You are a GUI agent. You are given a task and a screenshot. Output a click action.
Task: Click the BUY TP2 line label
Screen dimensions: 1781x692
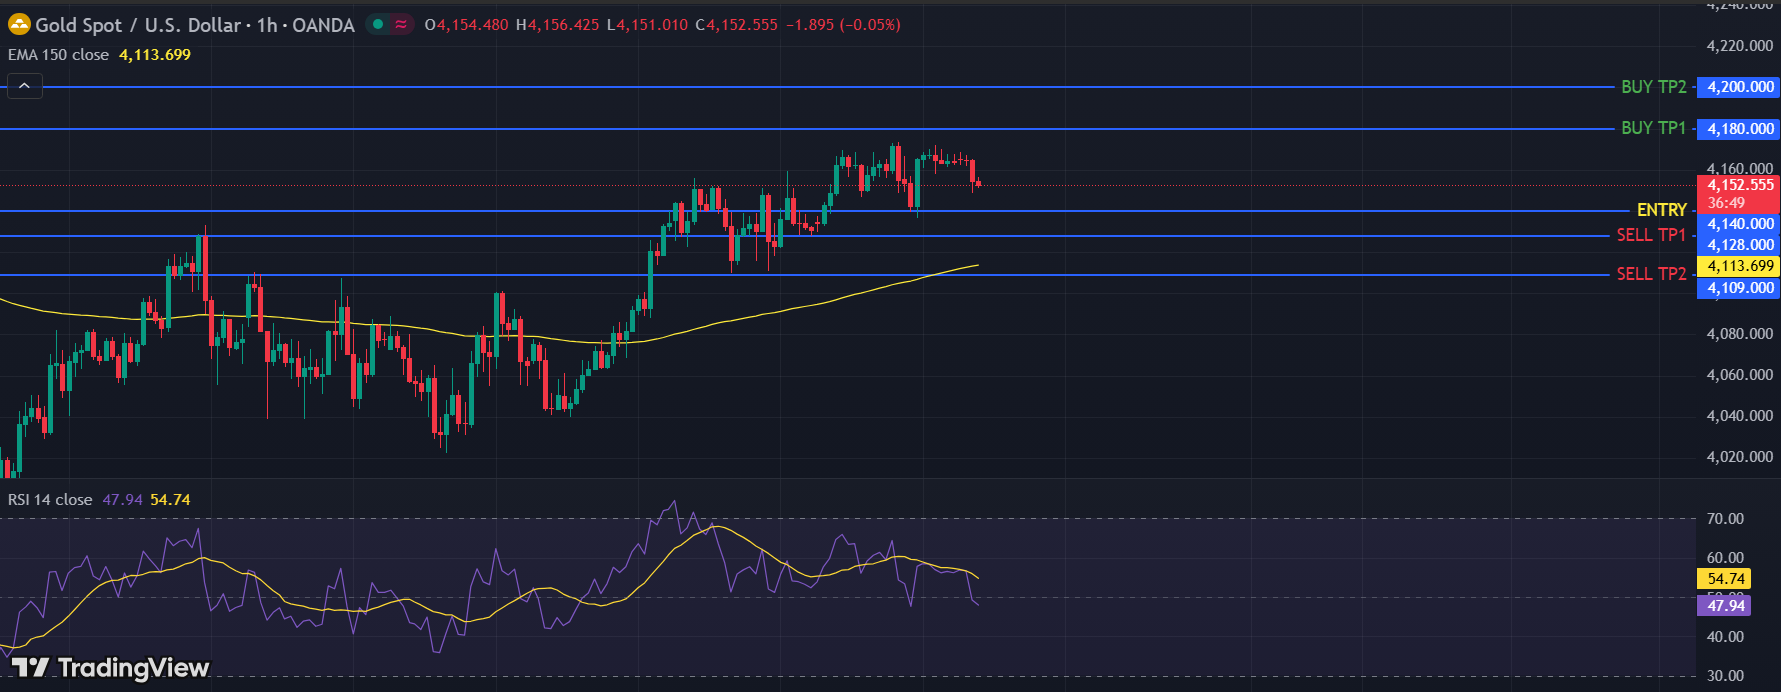point(1653,87)
